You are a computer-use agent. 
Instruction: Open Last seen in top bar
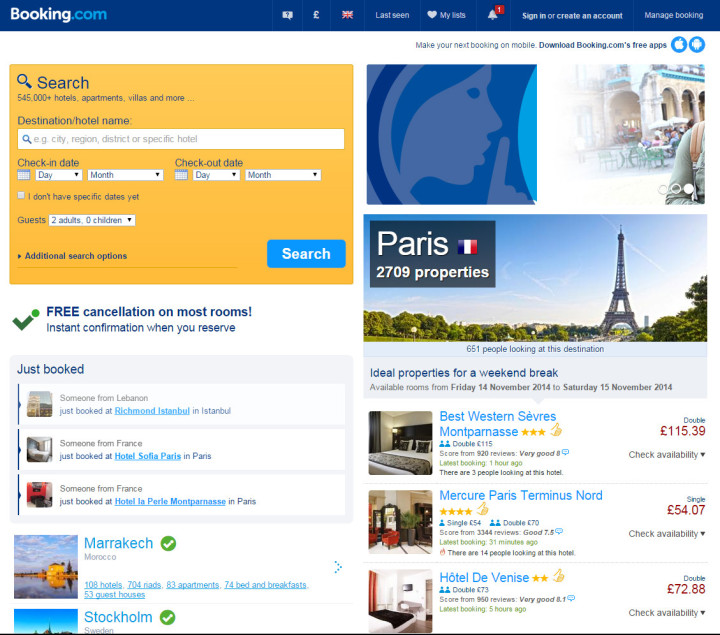pos(392,15)
